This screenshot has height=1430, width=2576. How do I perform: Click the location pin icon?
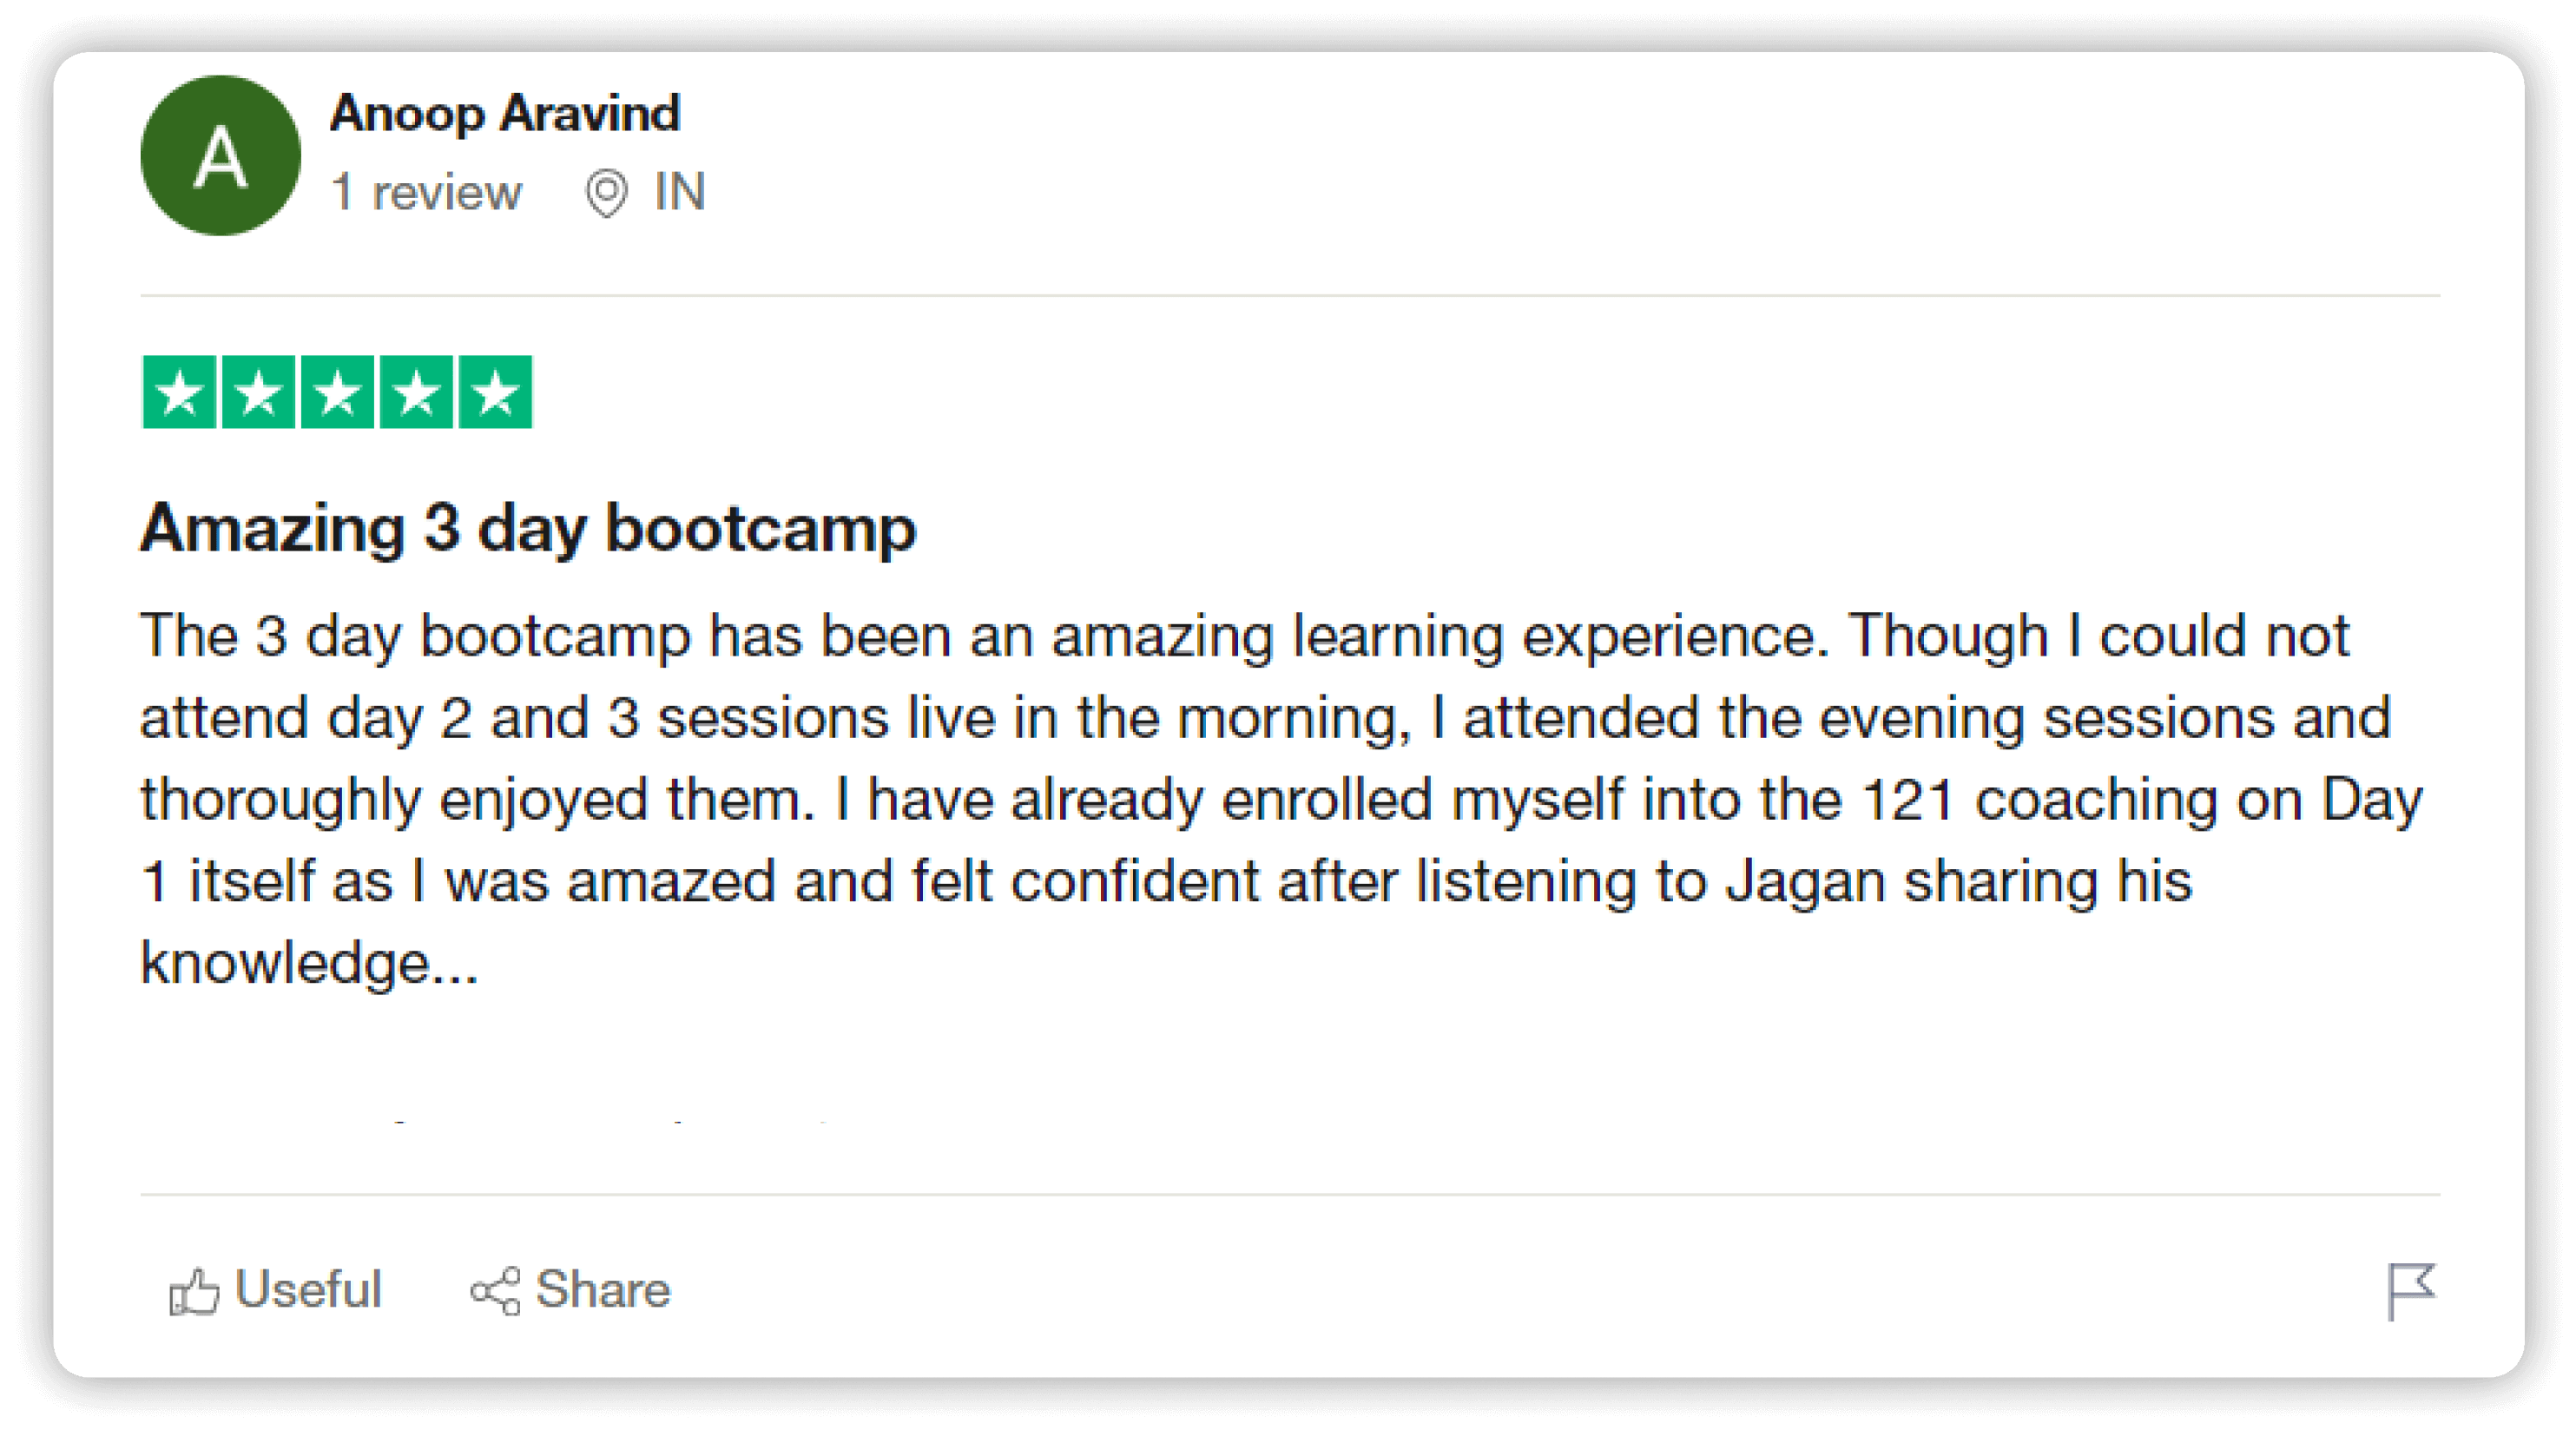606,192
